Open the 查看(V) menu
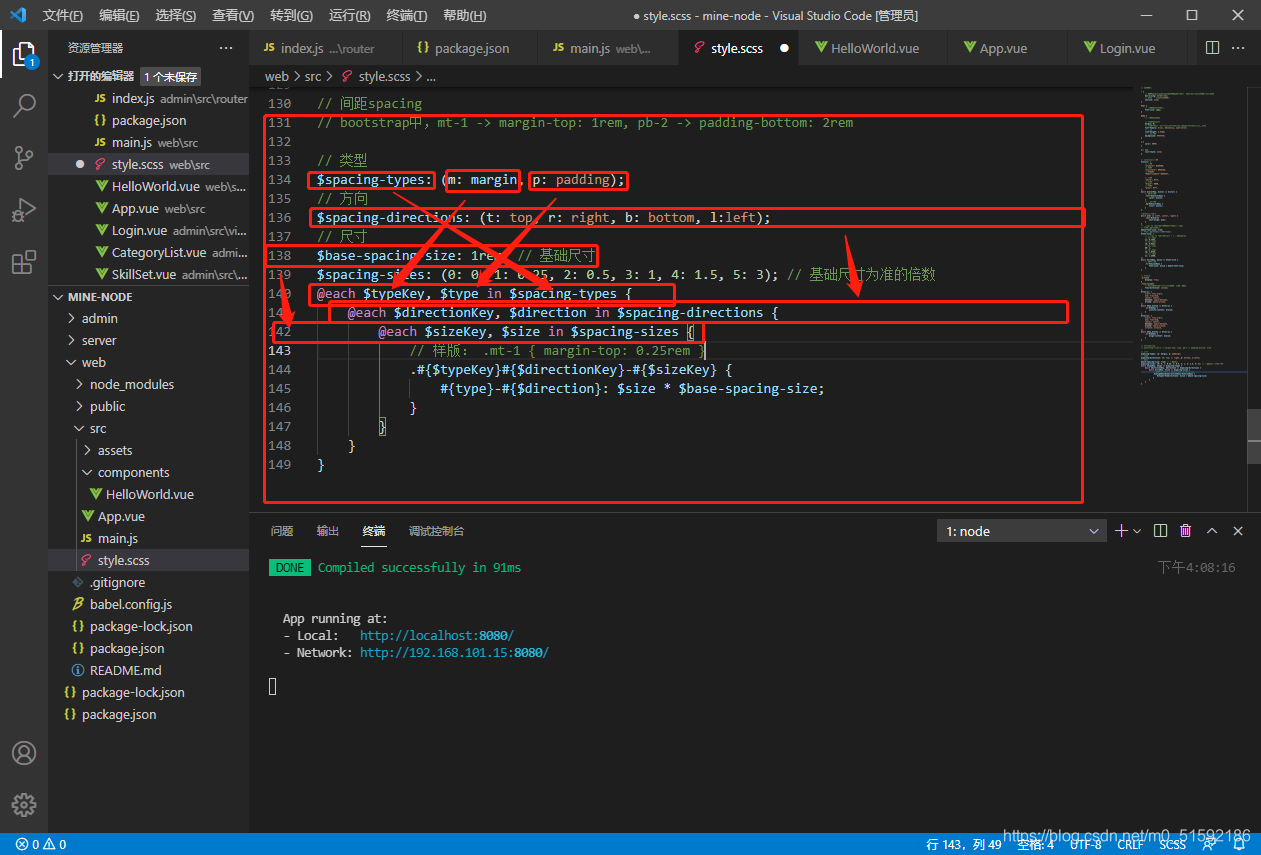 (x=233, y=16)
